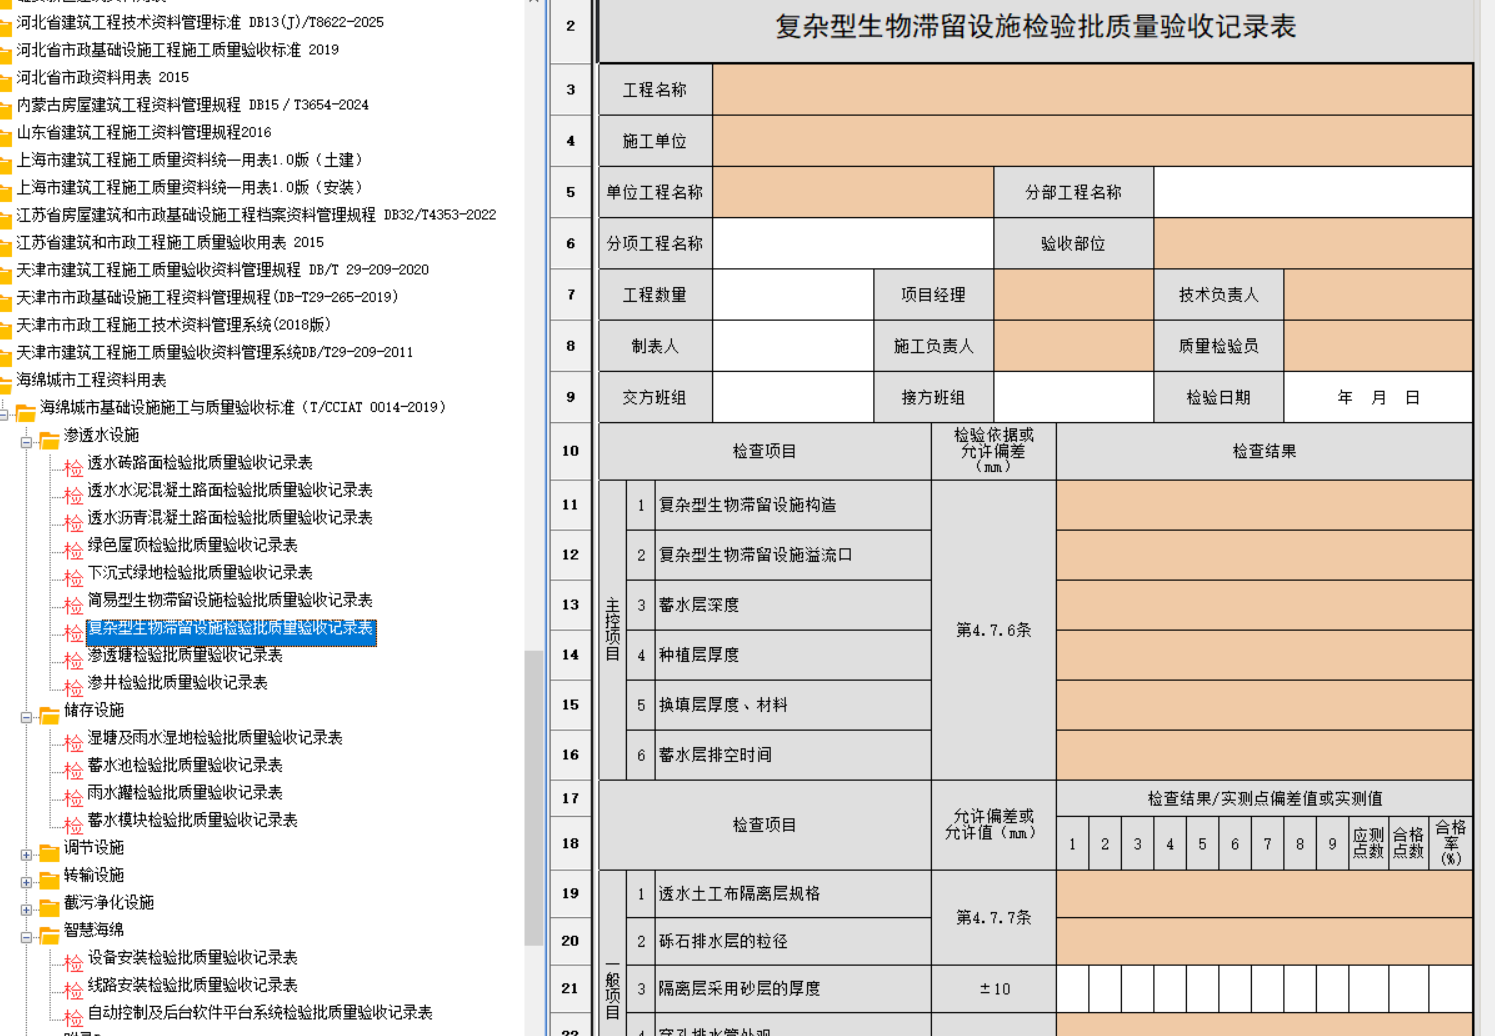Click the 检 icon beside 渗井检验批质量验收记录表
This screenshot has width=1495, height=1036.
coord(73,687)
